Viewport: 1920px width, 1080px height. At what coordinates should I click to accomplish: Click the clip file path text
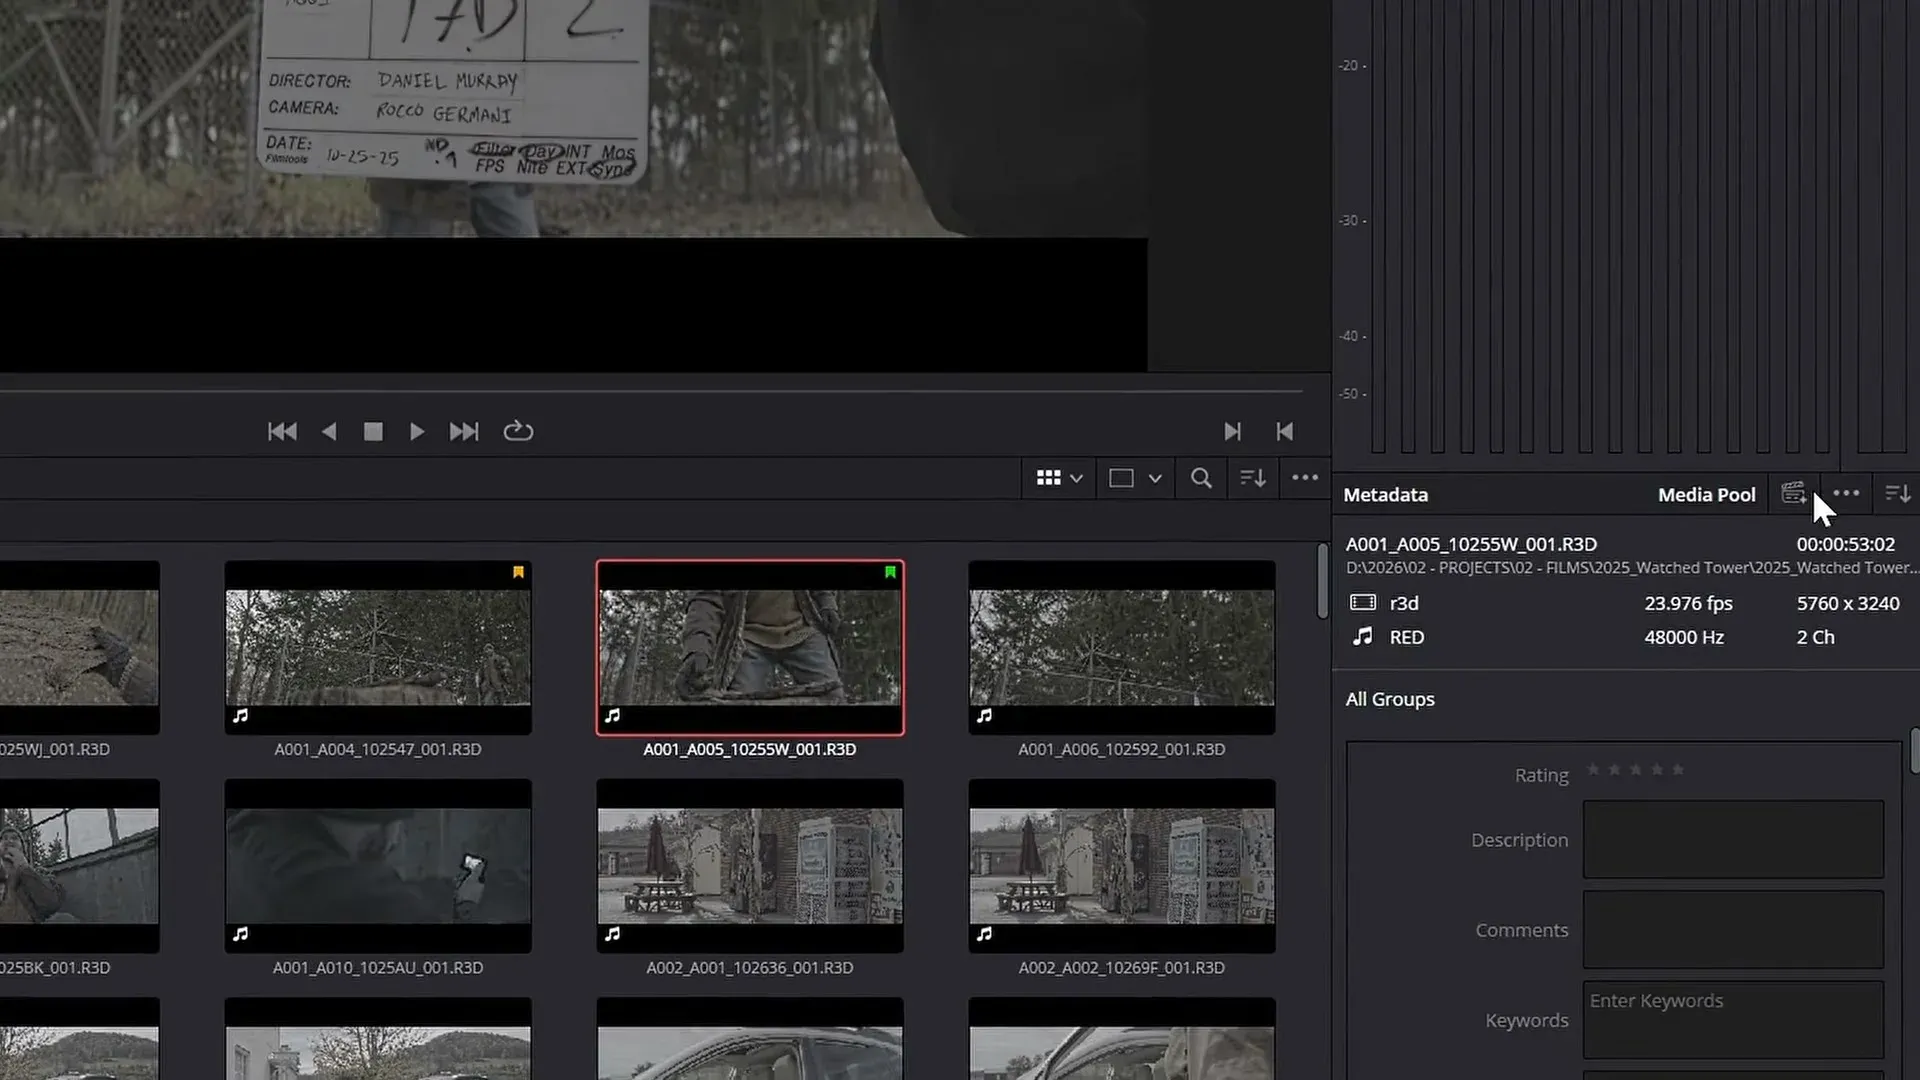(x=1632, y=567)
